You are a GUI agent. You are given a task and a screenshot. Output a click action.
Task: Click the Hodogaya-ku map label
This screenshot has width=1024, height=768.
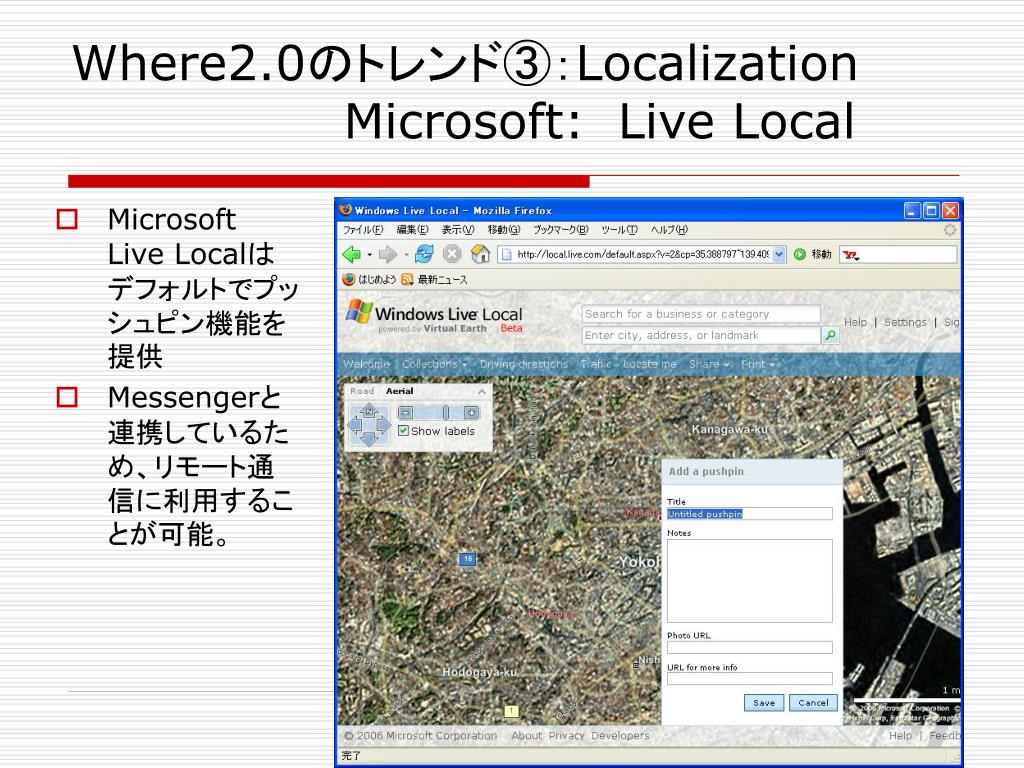479,672
